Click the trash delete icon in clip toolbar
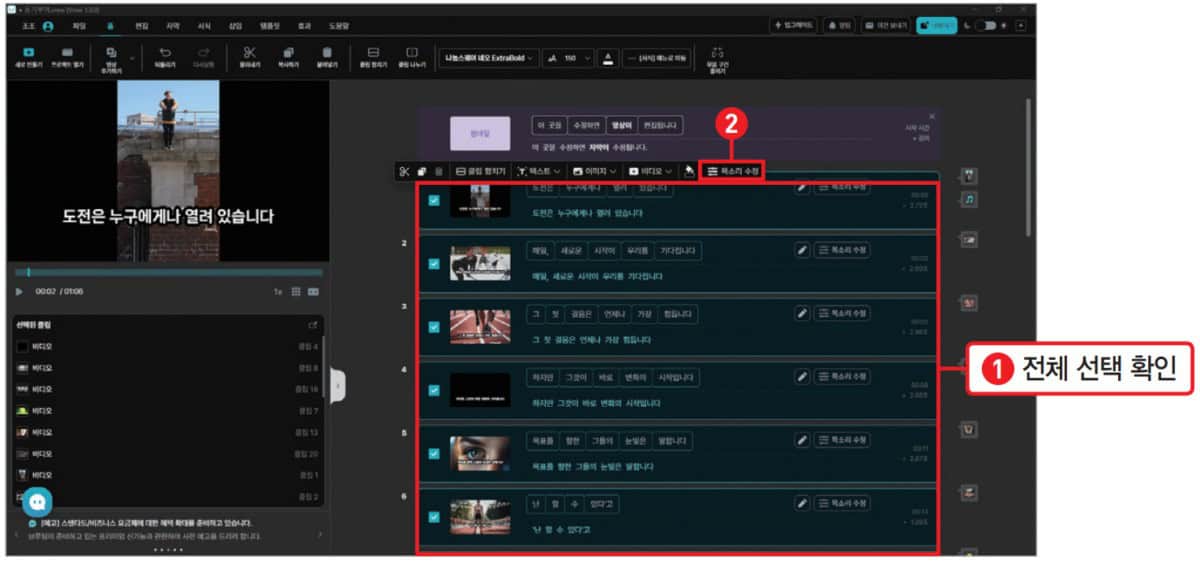This screenshot has width=1200, height=565. (438, 172)
